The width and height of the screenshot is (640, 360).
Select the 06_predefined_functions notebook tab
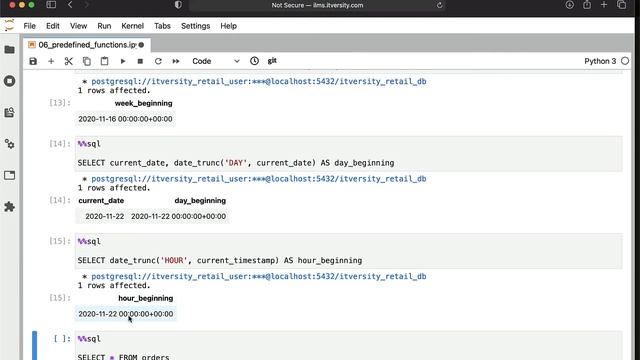pyautogui.click(x=87, y=45)
